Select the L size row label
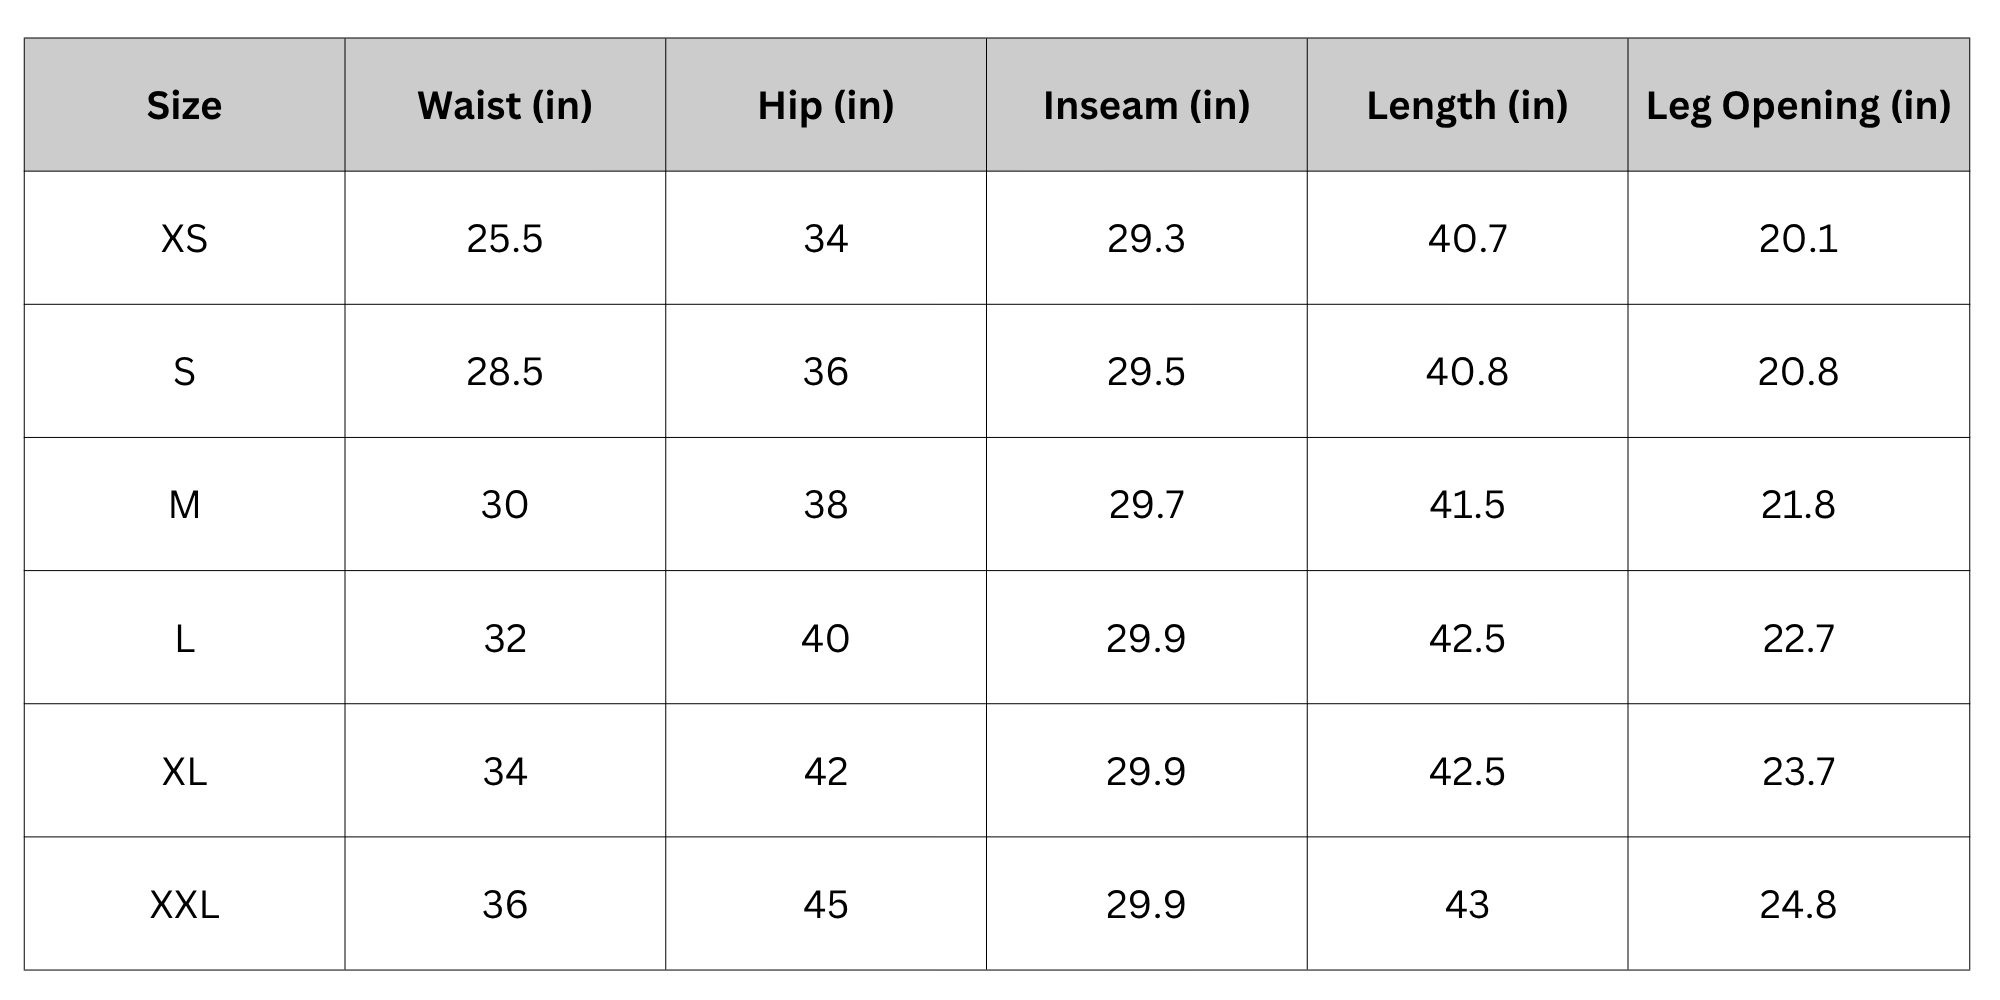The width and height of the screenshot is (2000, 1000). (184, 639)
